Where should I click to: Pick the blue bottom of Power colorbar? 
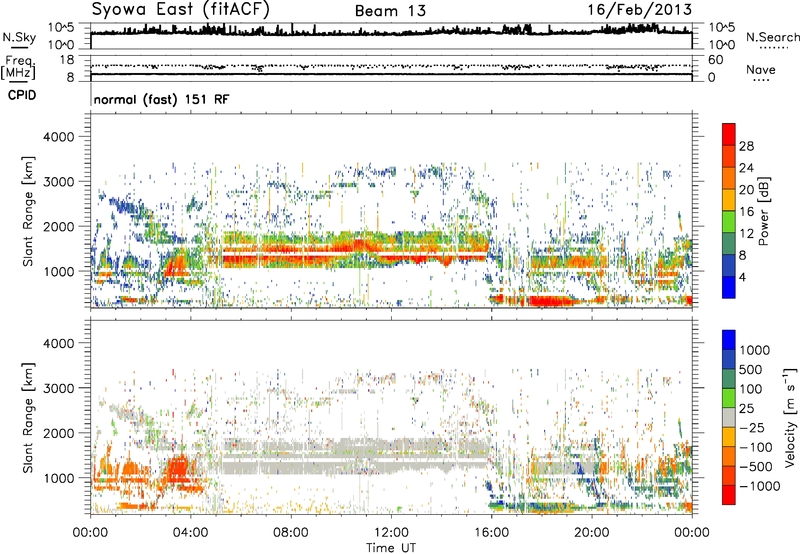pos(729,288)
